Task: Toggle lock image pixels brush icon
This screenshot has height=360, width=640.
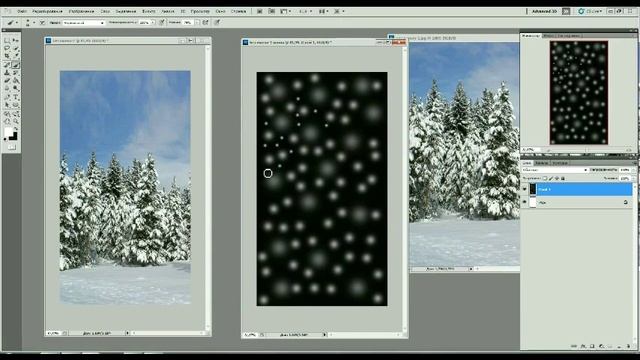Action: tap(551, 178)
